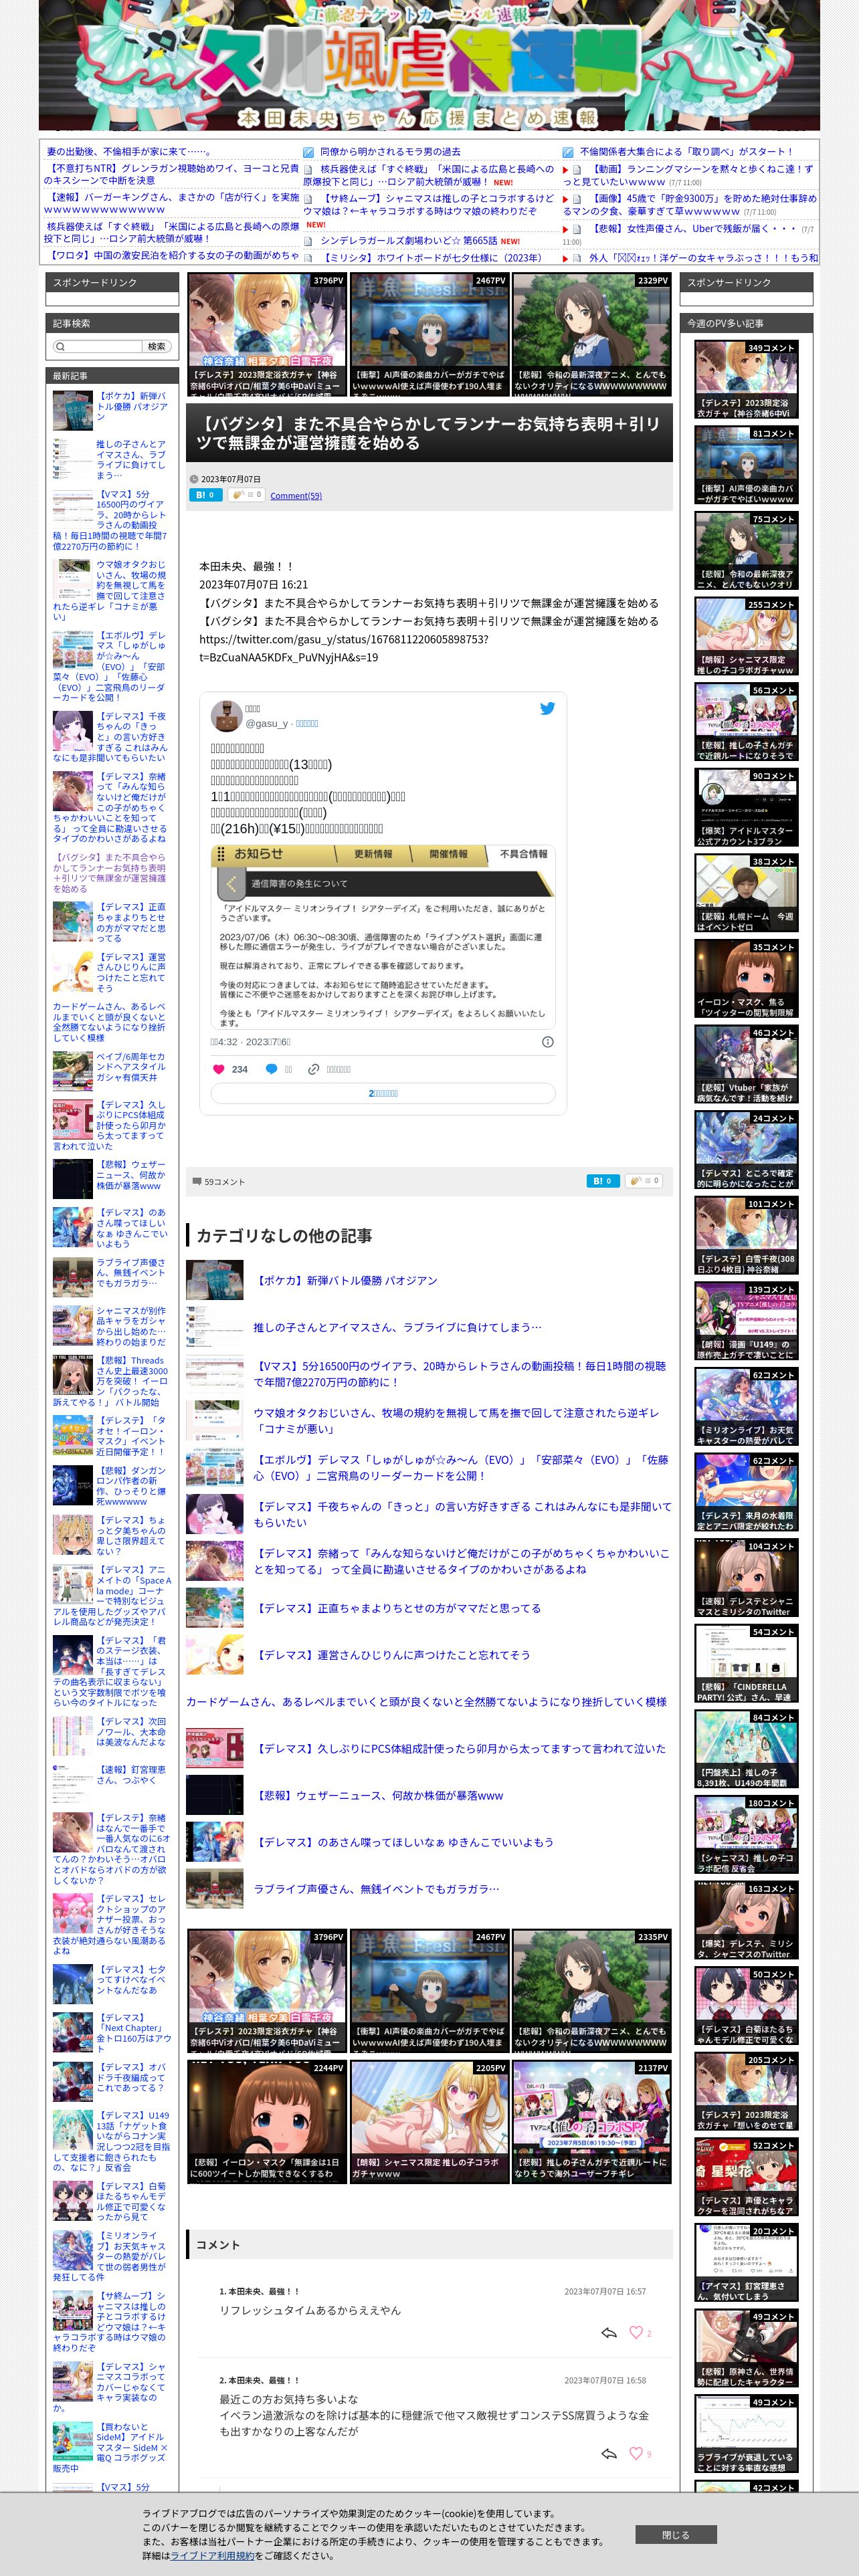Like the embedded tweet with heart icon
The height and width of the screenshot is (2576, 859).
(x=218, y=1069)
